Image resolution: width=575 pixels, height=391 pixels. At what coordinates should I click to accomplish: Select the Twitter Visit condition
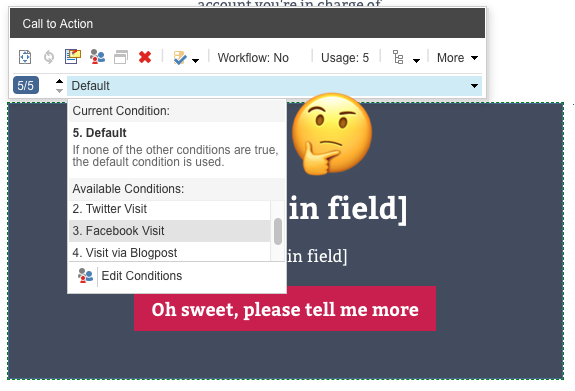click(x=169, y=209)
